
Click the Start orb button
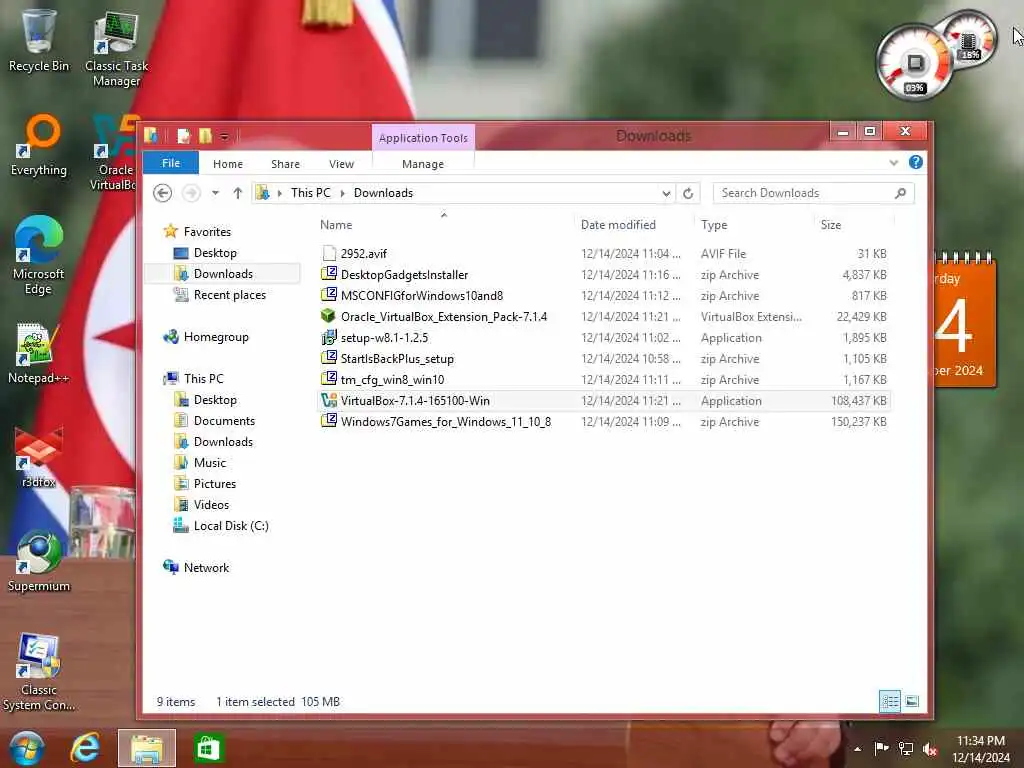(27, 748)
